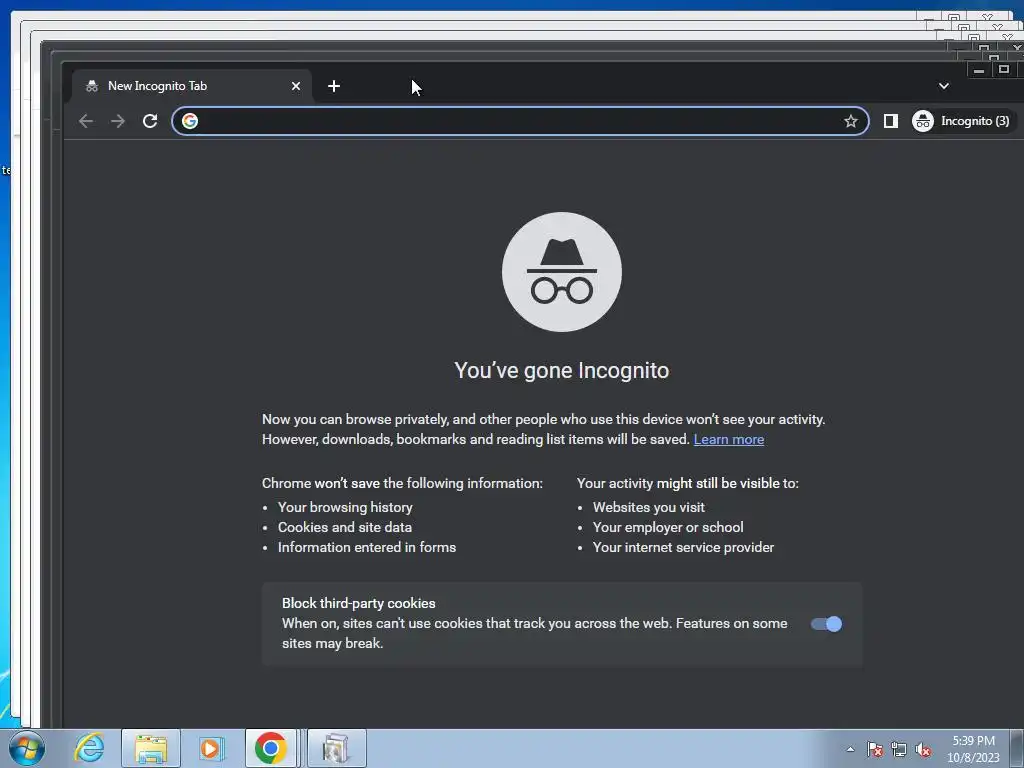Open Windows Media Player from the taskbar
Image resolution: width=1024 pixels, height=768 pixels.
(x=211, y=748)
